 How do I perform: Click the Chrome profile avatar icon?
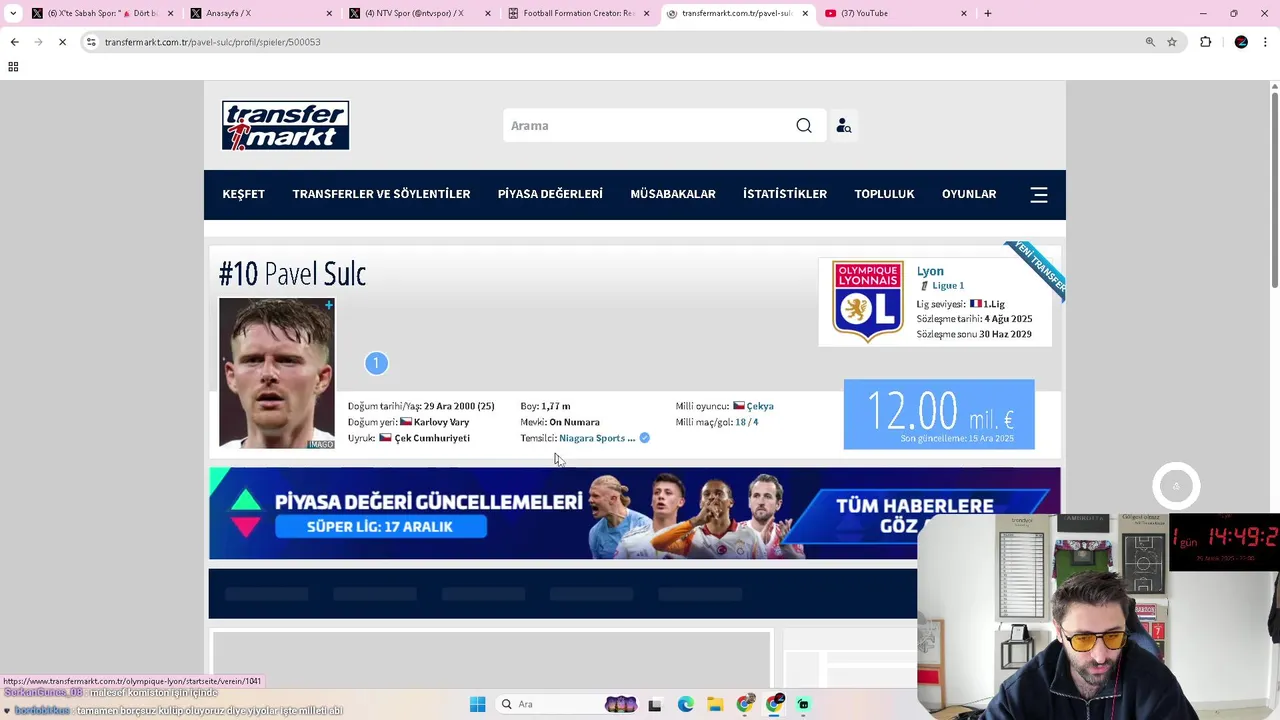pos(1241,42)
